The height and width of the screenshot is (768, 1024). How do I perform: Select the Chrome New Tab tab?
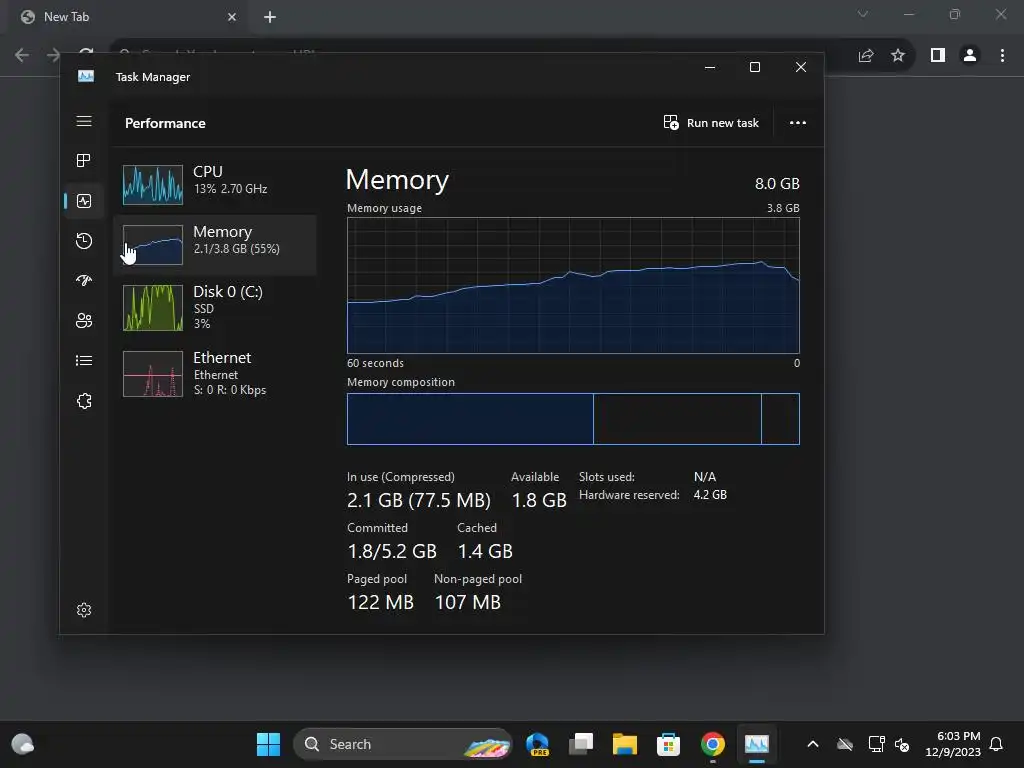127,17
